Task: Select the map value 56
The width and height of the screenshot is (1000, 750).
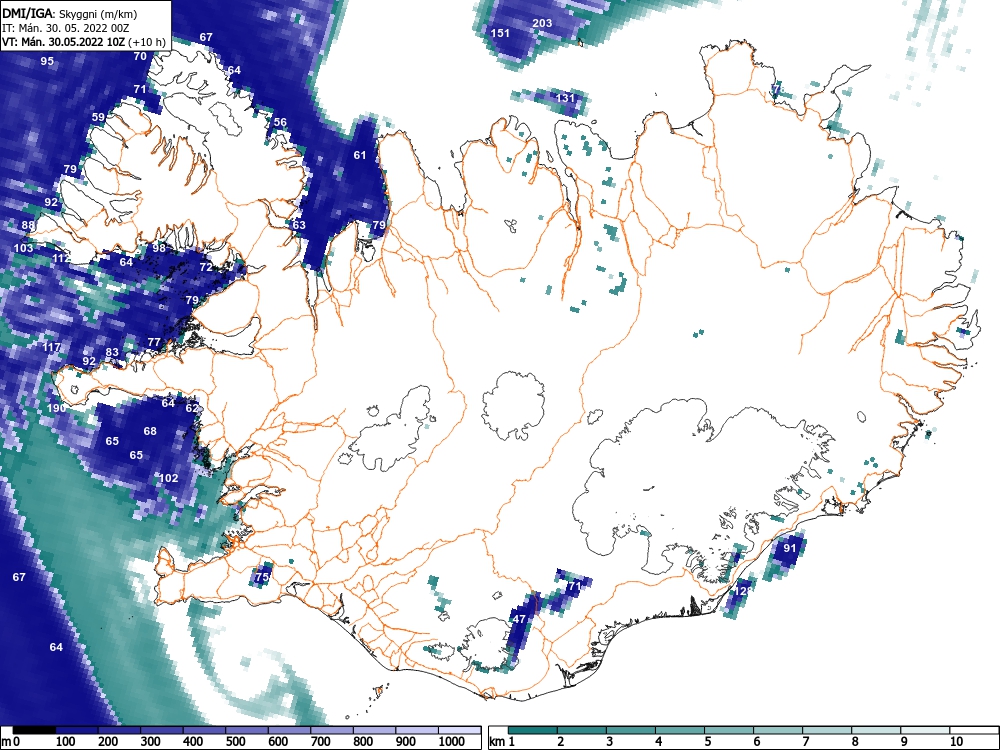Action: 280,122
